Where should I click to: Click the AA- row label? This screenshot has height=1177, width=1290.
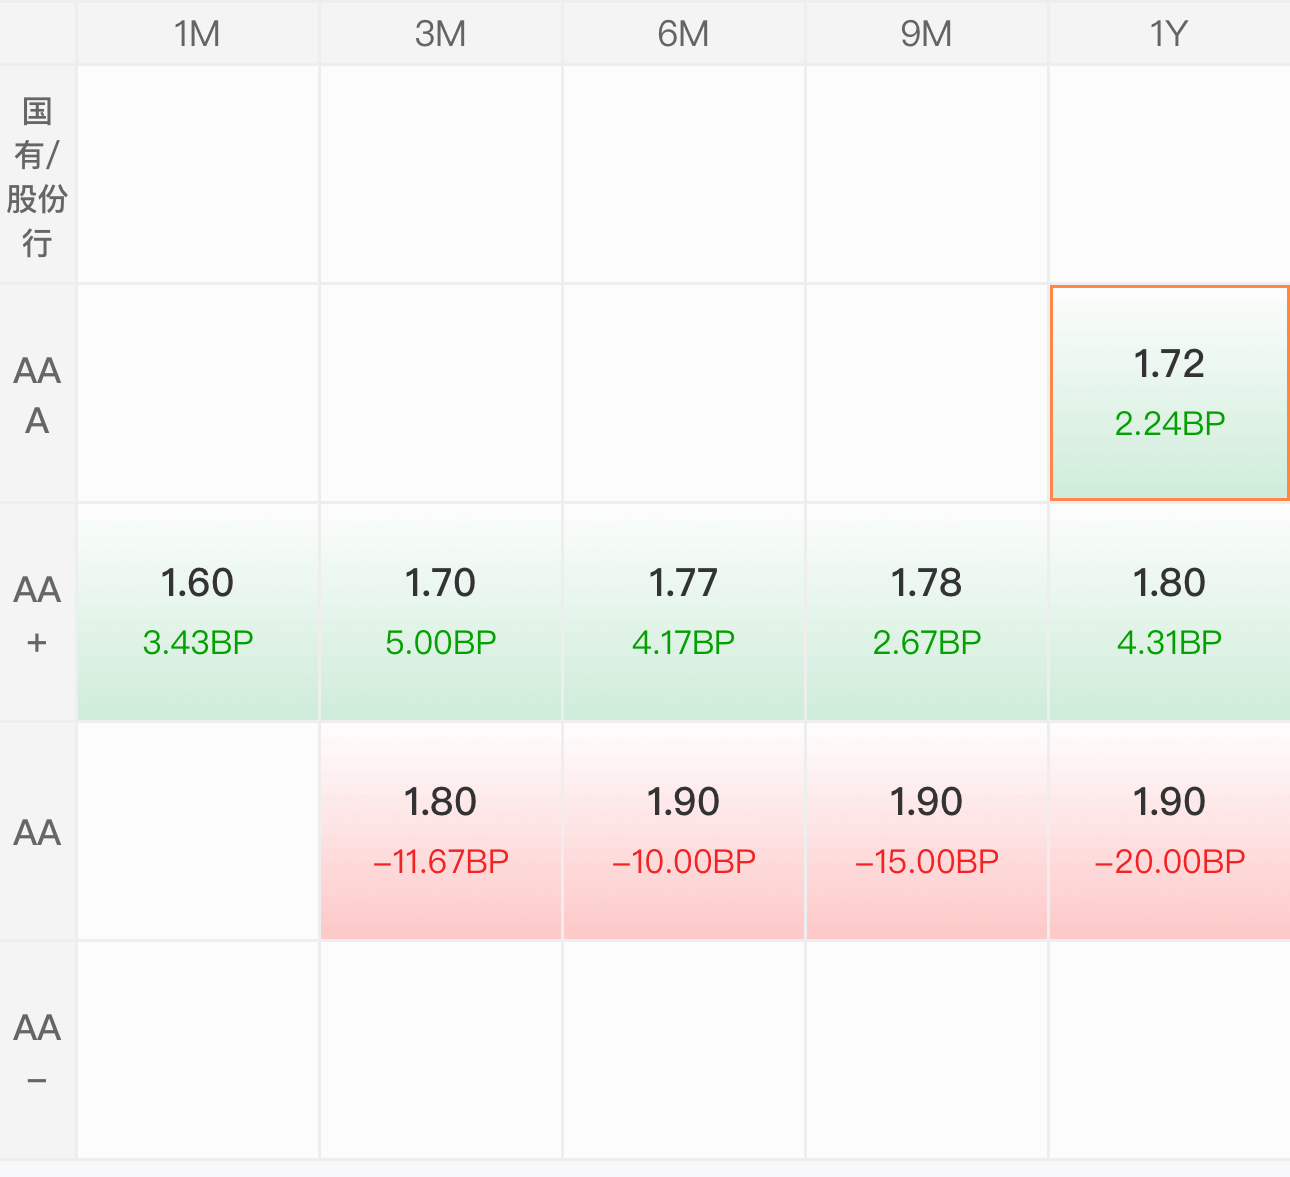[x=37, y=1050]
